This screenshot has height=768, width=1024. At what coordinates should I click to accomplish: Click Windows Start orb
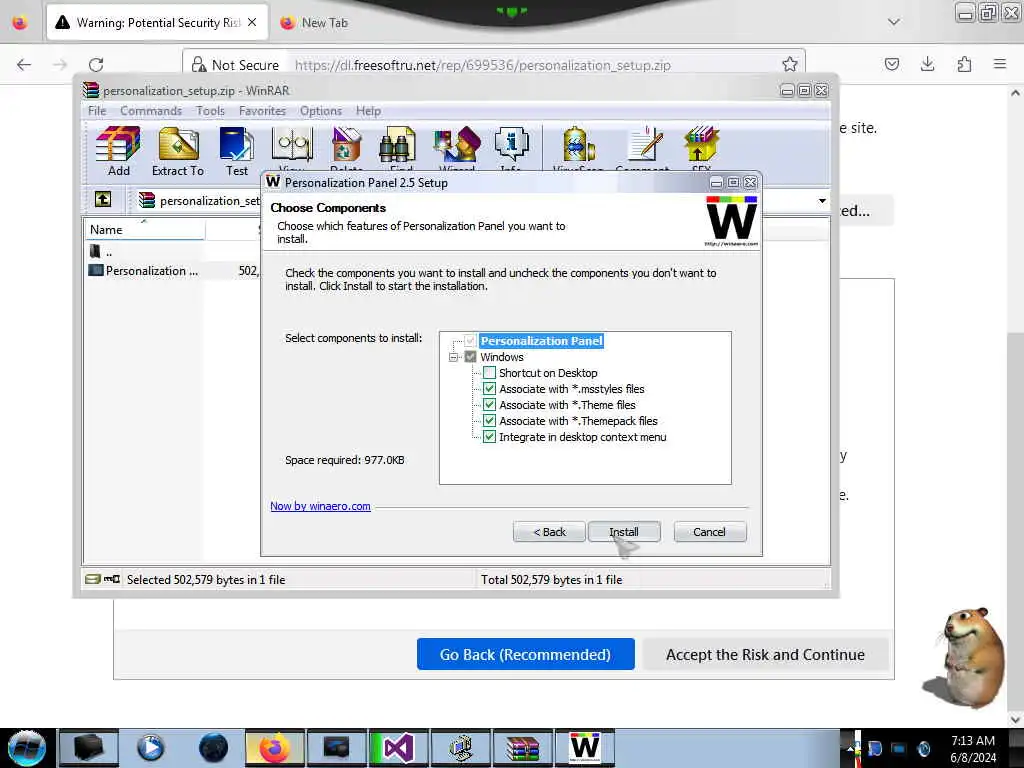click(x=27, y=748)
